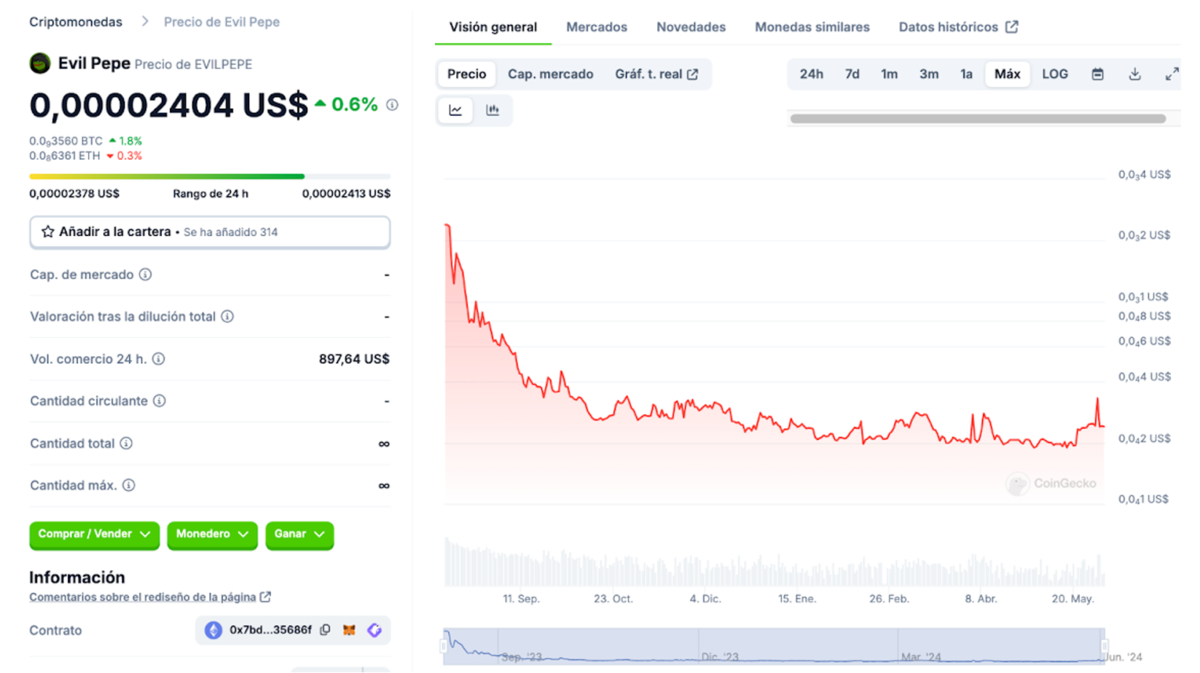Expand the Monedero dropdown
Screen dimensions: 1200x673
[212, 535]
